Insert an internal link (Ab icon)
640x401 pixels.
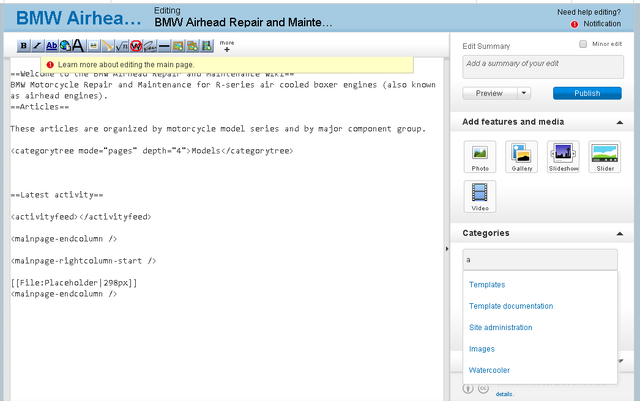51,46
